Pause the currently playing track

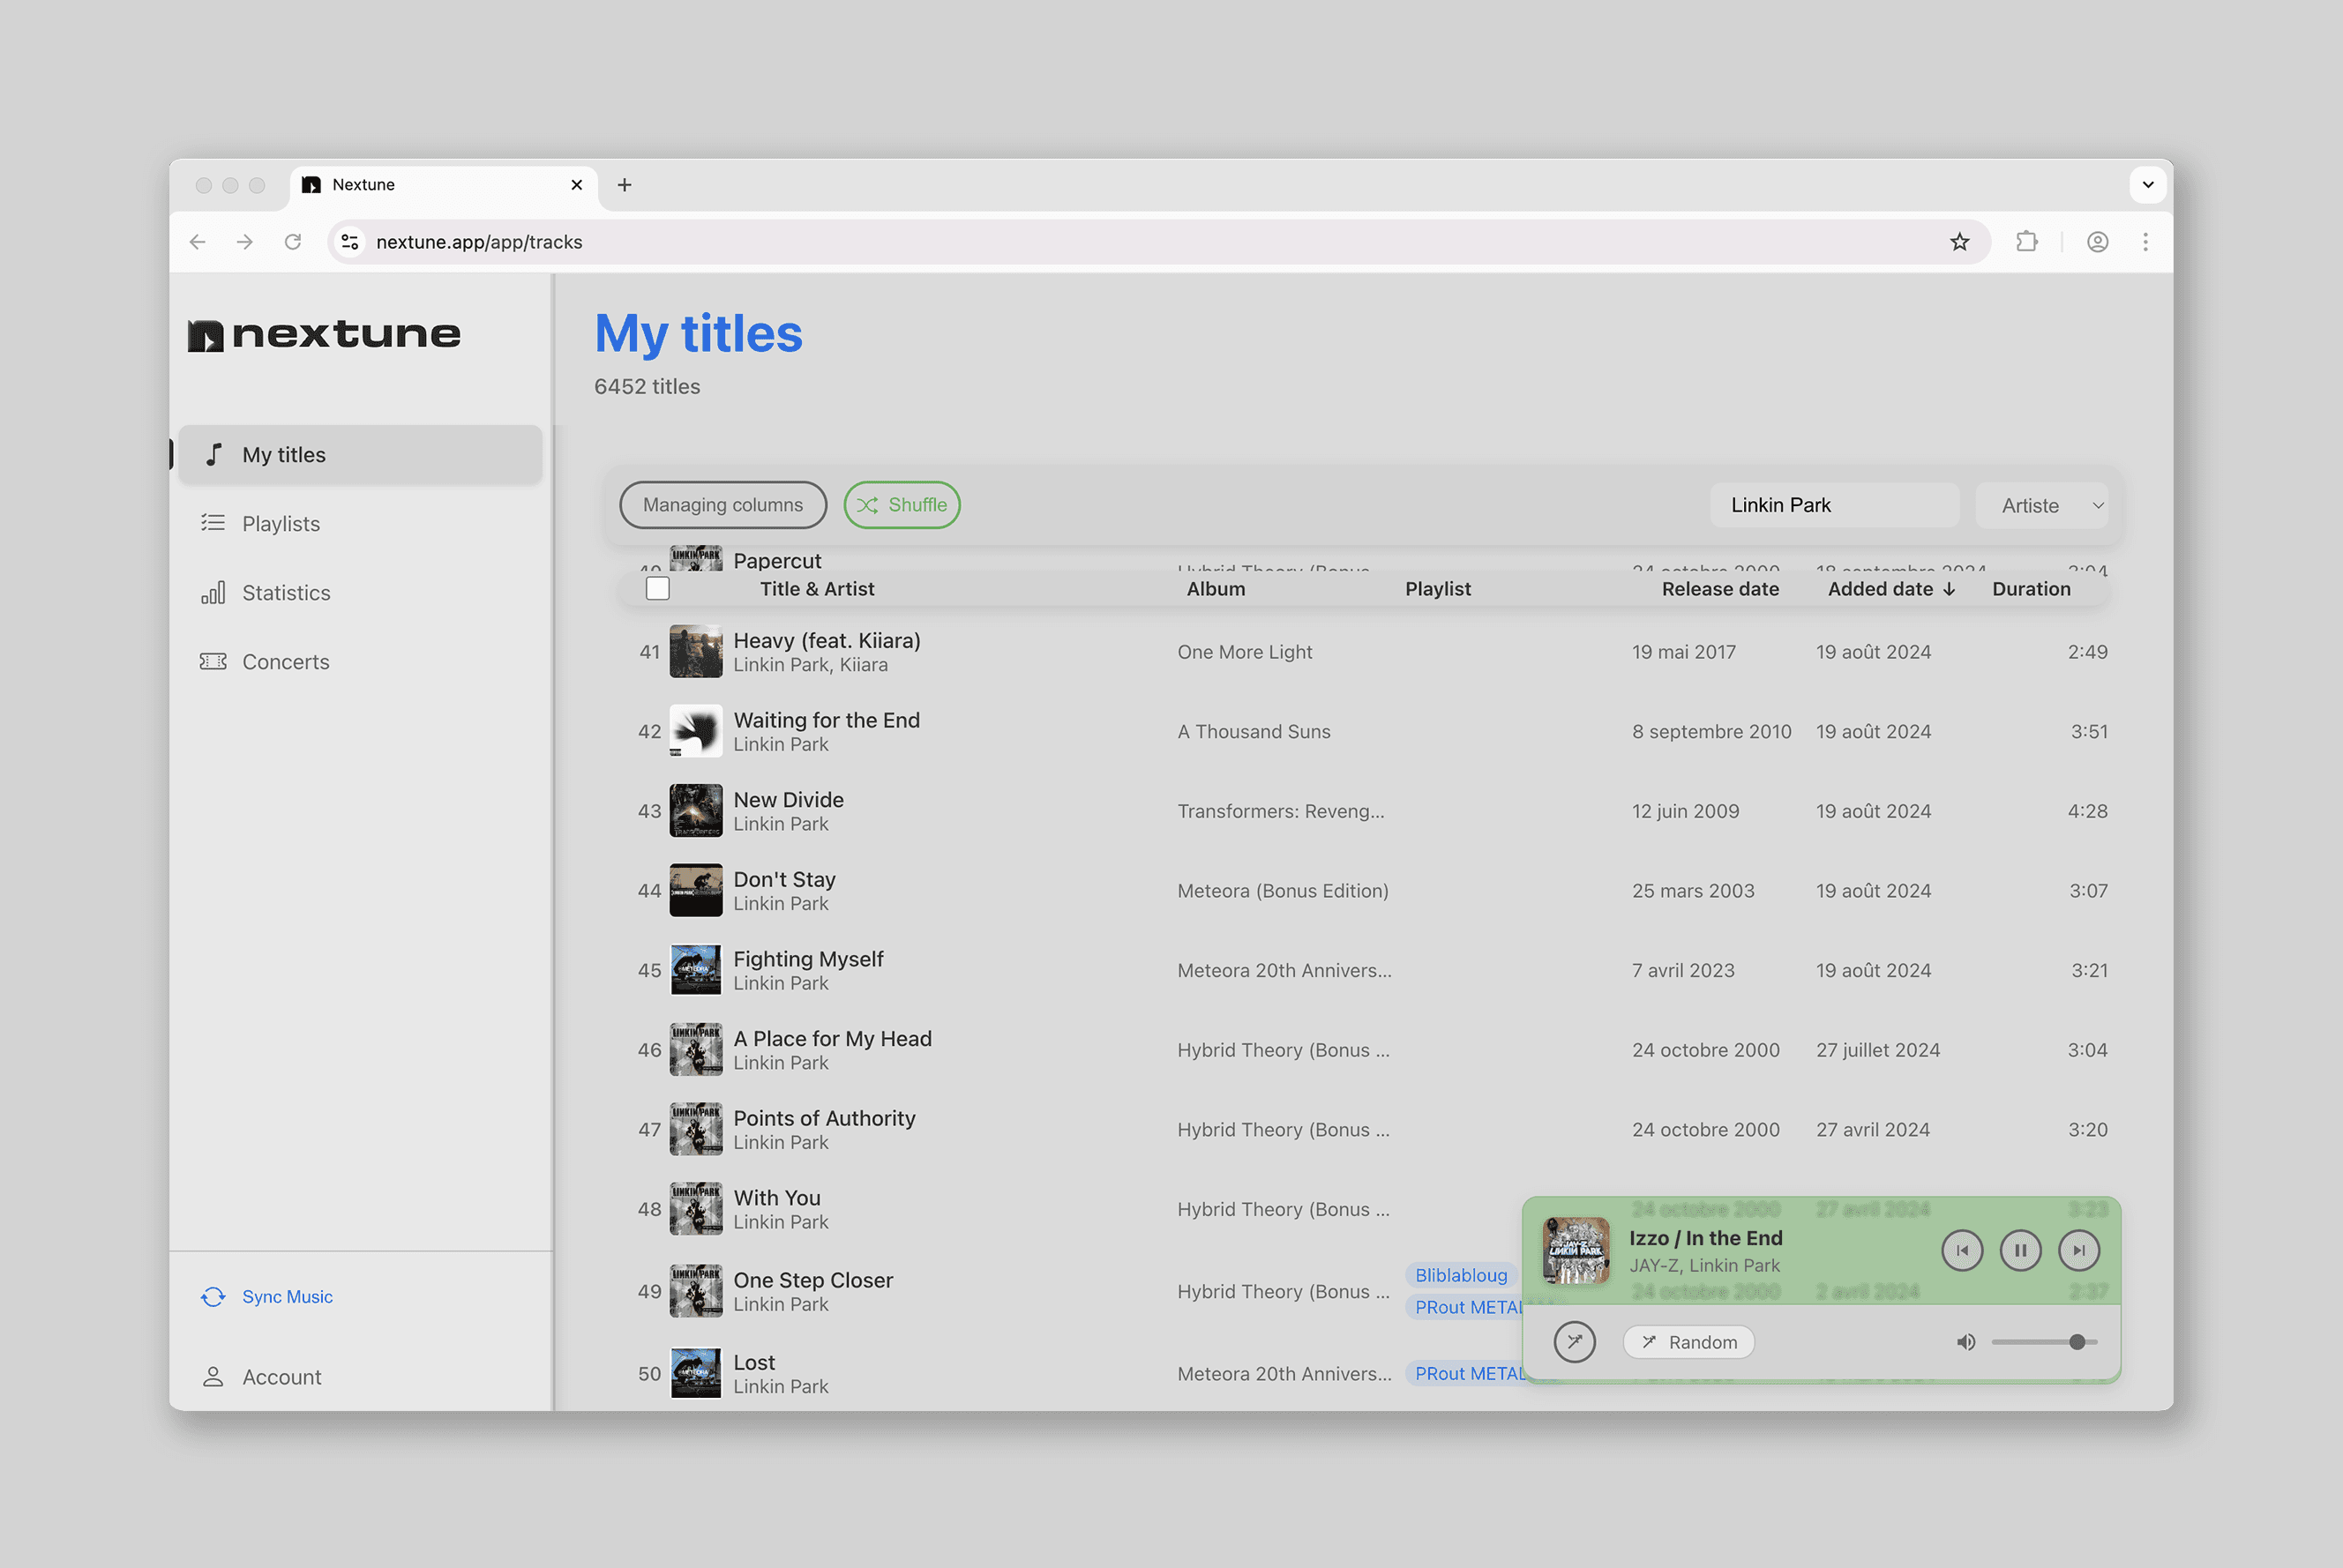click(x=2020, y=1250)
